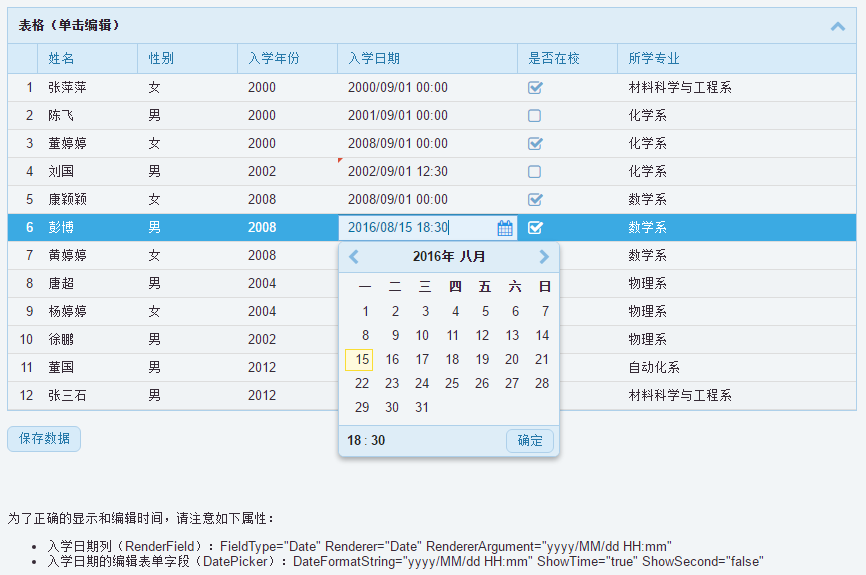Pick day 31 in the calendar
This screenshot has height=575, width=866.
click(x=421, y=408)
